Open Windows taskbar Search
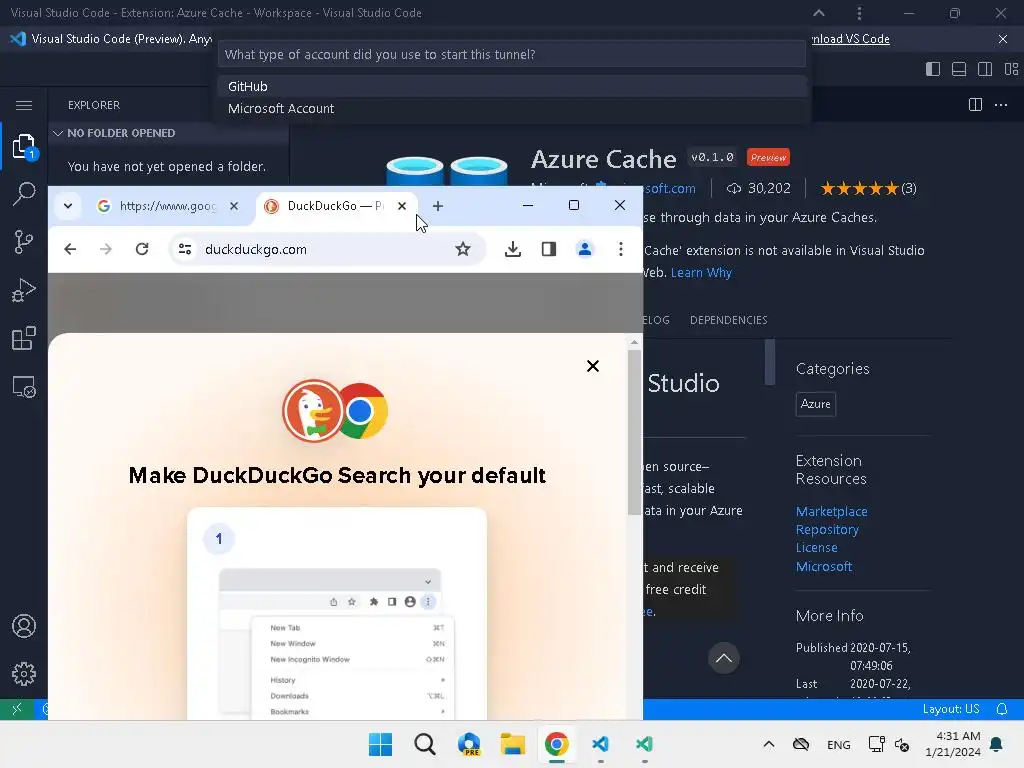The width and height of the screenshot is (1024, 768). 424,744
